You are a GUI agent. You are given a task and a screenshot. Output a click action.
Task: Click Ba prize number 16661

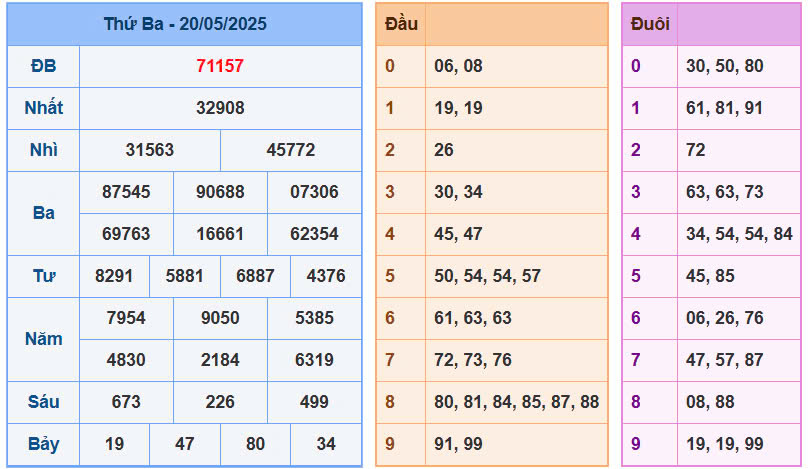[x=220, y=234]
